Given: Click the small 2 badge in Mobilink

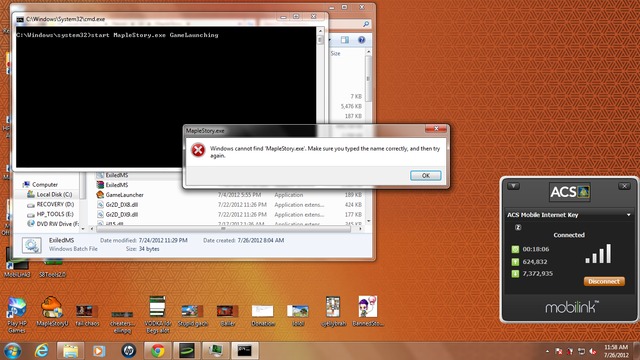Looking at the screenshot, I should (518, 227).
